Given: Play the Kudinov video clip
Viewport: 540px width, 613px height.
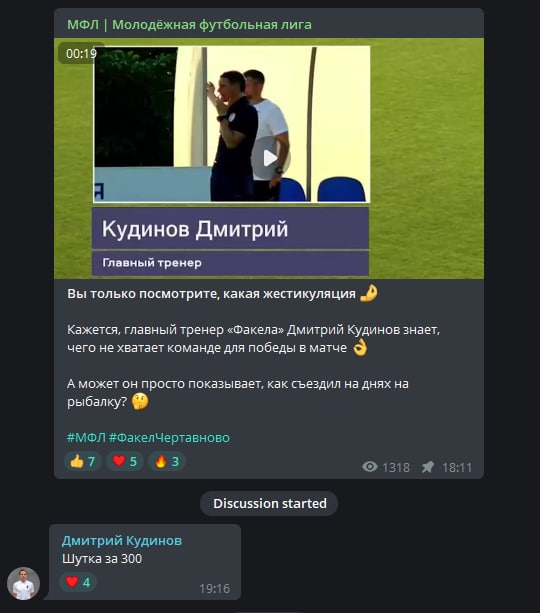Looking at the screenshot, I should coord(270,158).
